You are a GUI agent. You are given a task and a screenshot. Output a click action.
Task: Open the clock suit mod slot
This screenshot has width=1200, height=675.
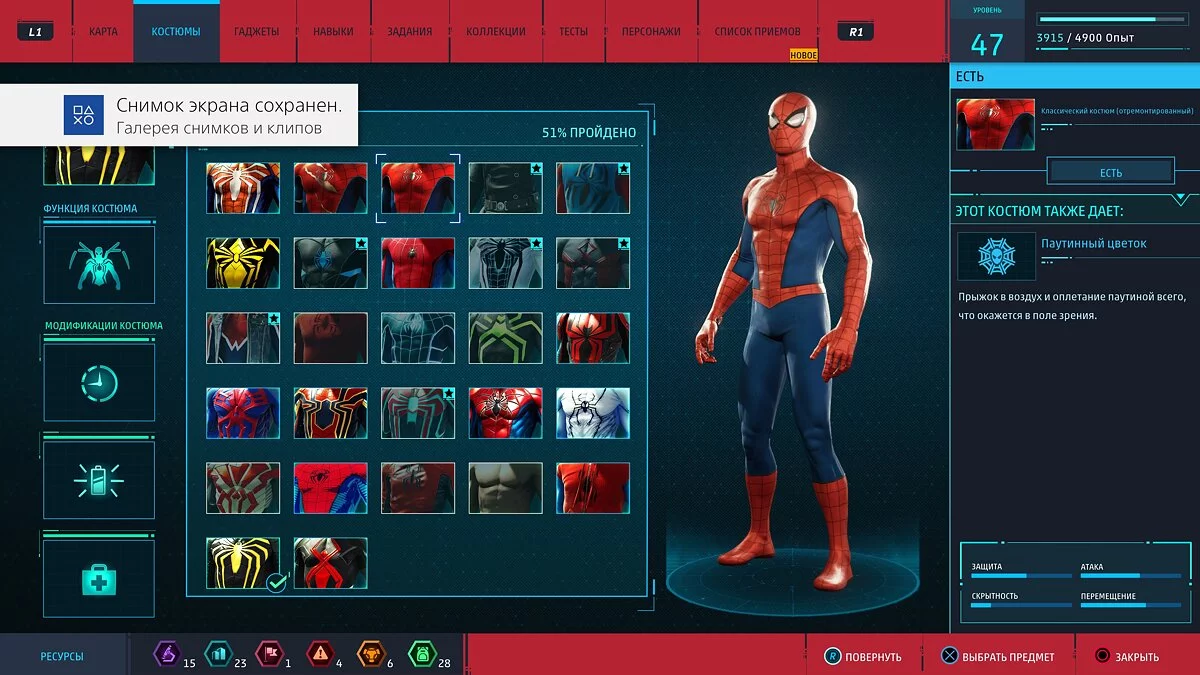click(x=99, y=383)
